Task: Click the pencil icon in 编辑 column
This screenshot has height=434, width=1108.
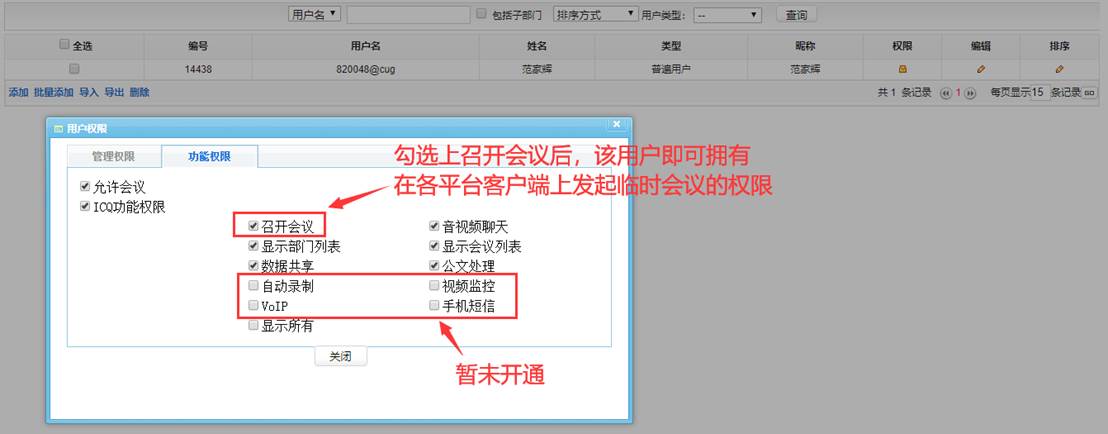Action: 981,69
